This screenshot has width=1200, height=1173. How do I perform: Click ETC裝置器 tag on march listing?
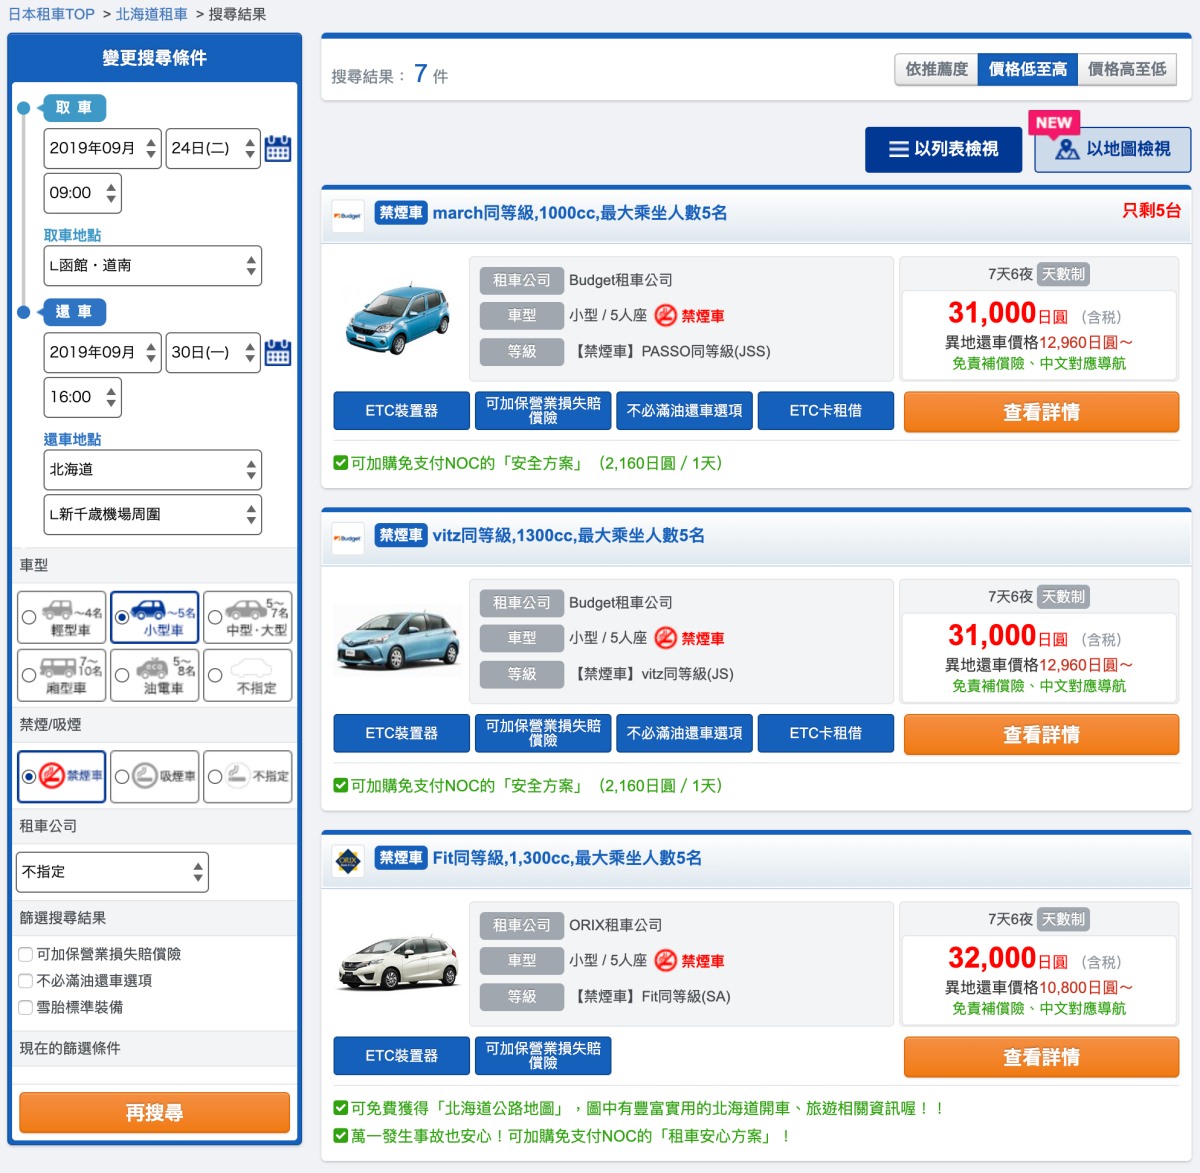click(x=401, y=411)
